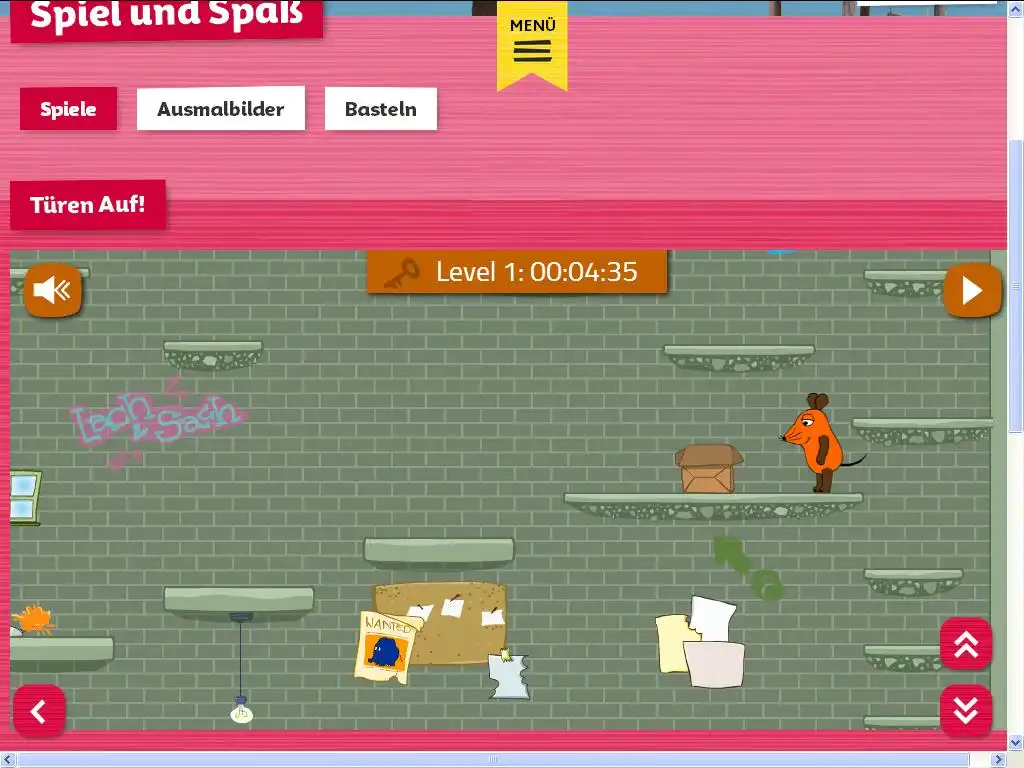The image size is (1024, 768).
Task: Select the Spiele tab
Action: [x=69, y=108]
